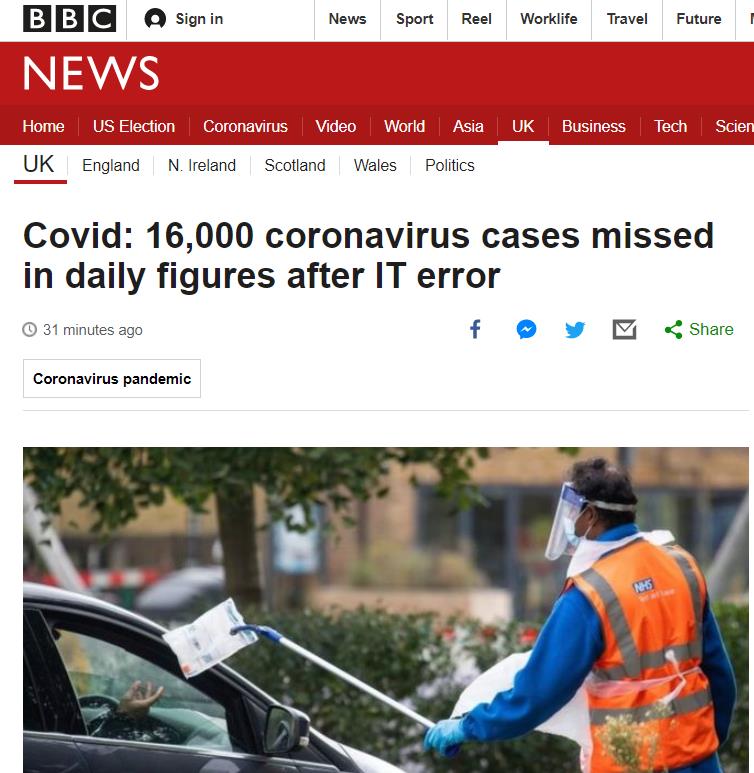Click the BBC logo

coord(70,19)
